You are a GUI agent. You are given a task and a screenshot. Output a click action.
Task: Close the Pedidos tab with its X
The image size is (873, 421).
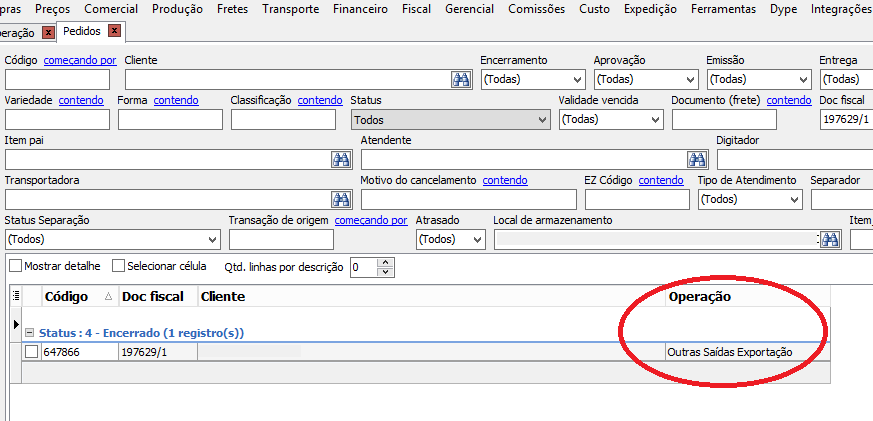(x=114, y=31)
